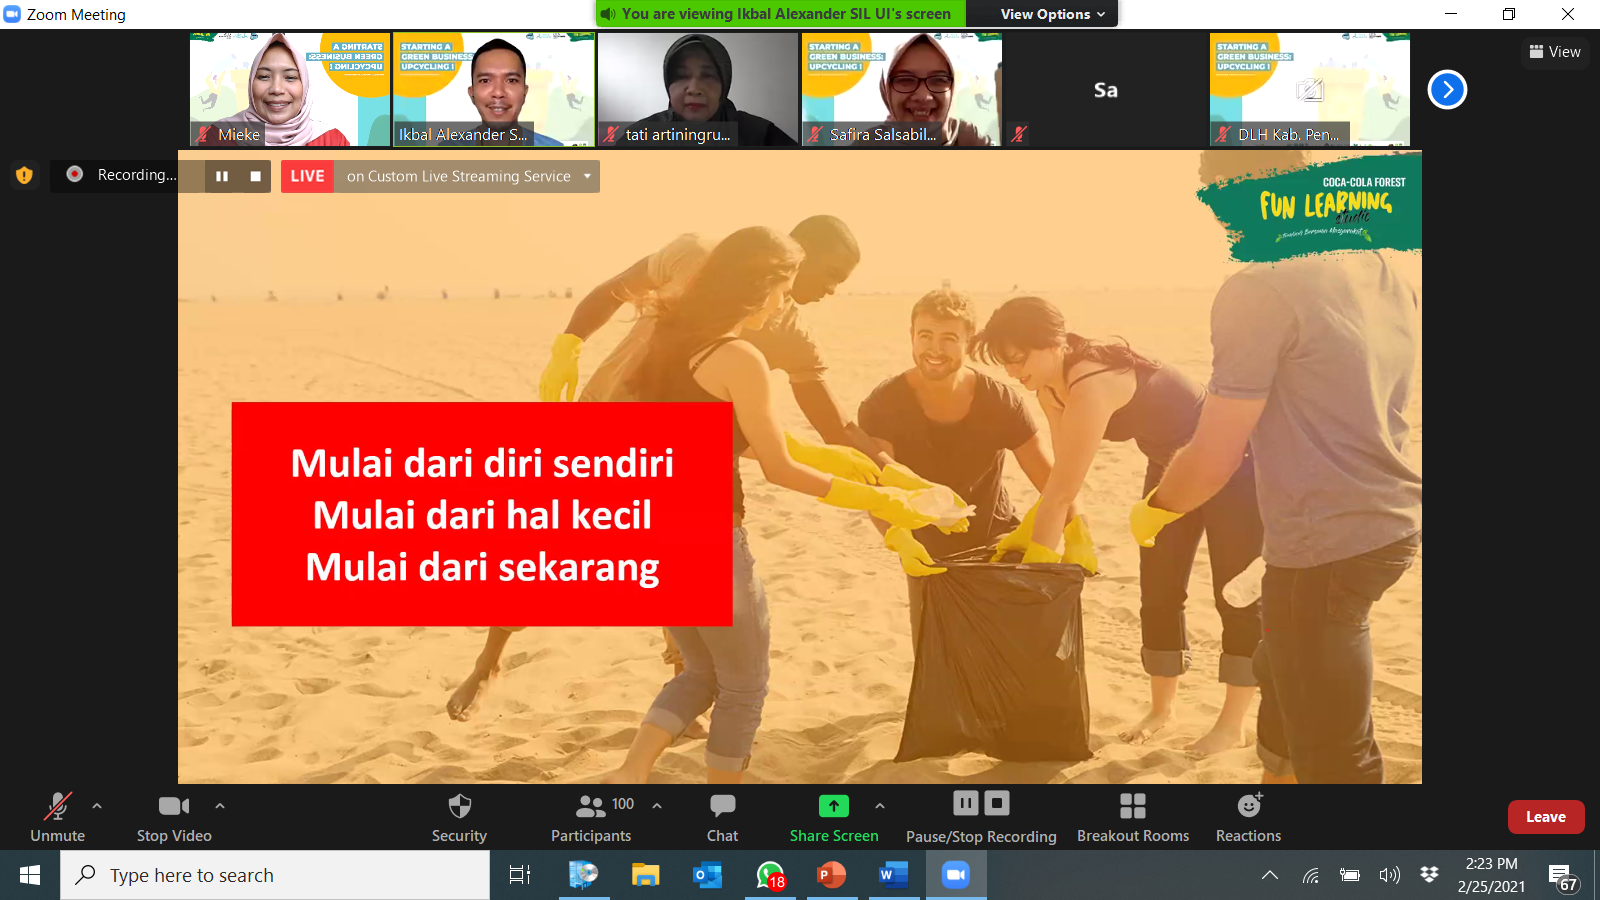The height and width of the screenshot is (900, 1600).
Task: Select Safira Salsabil's video thumbnail
Action: (x=902, y=90)
